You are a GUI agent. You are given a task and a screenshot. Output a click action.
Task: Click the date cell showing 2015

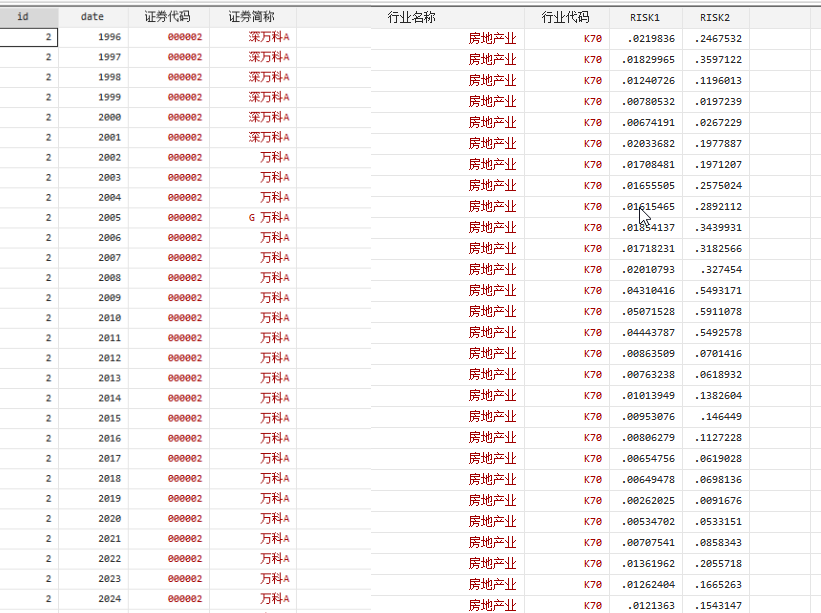click(110, 418)
